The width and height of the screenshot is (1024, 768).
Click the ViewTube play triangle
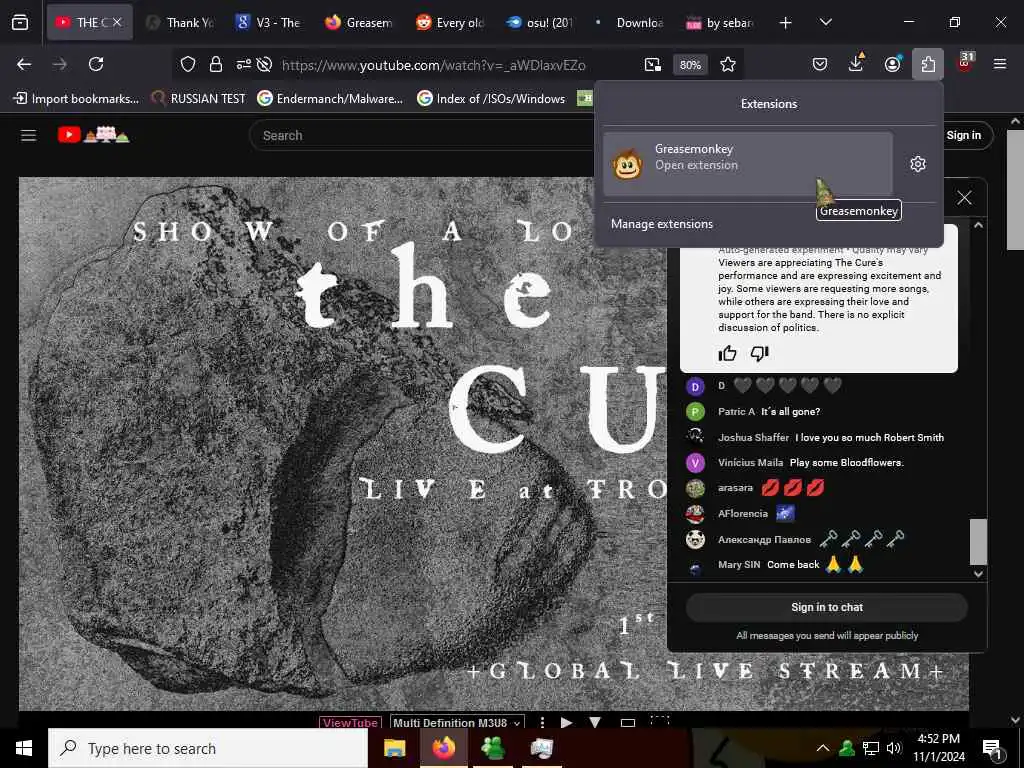[566, 722]
